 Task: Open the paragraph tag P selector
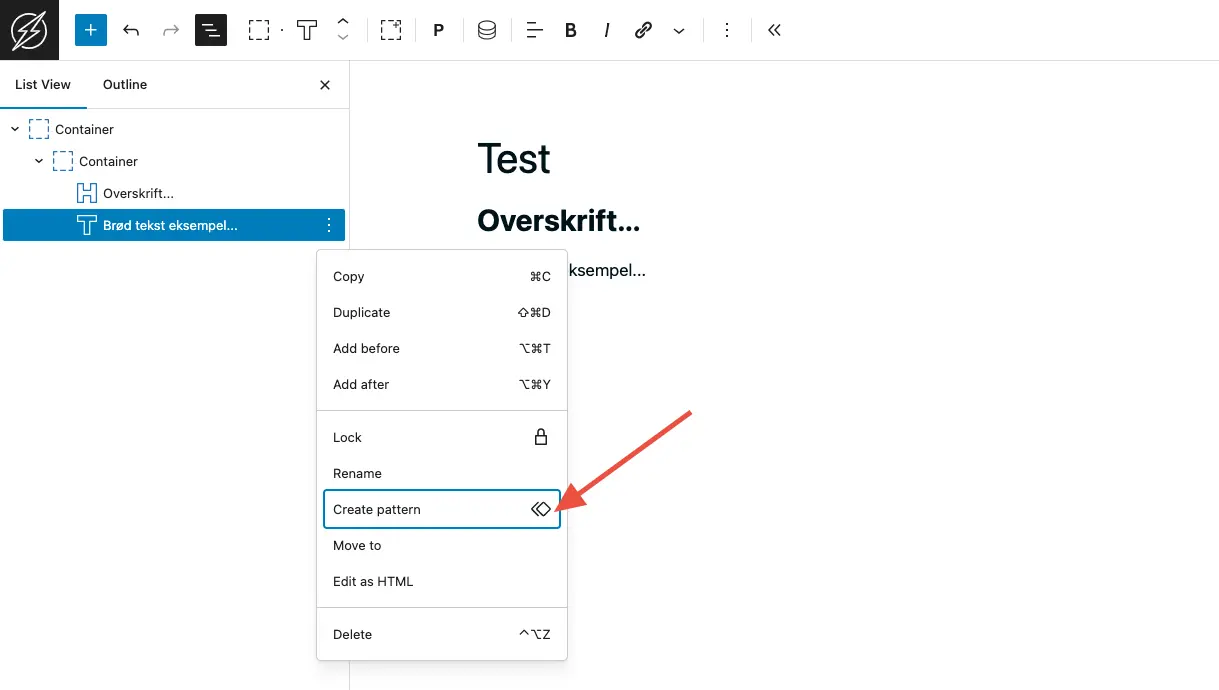[x=438, y=30]
